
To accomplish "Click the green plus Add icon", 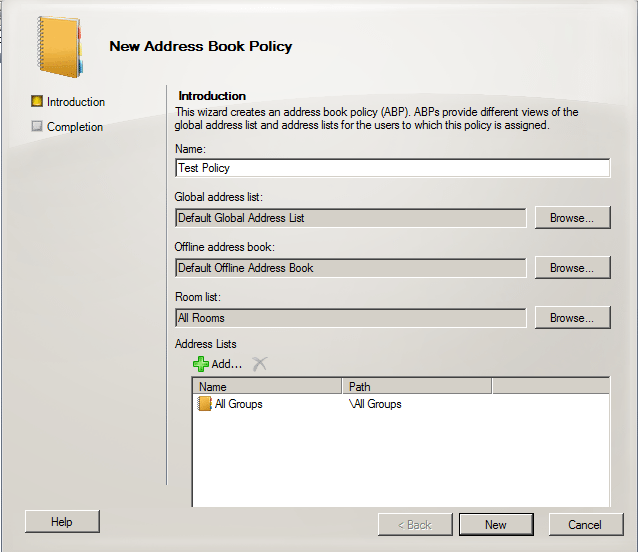I will click(x=201, y=364).
